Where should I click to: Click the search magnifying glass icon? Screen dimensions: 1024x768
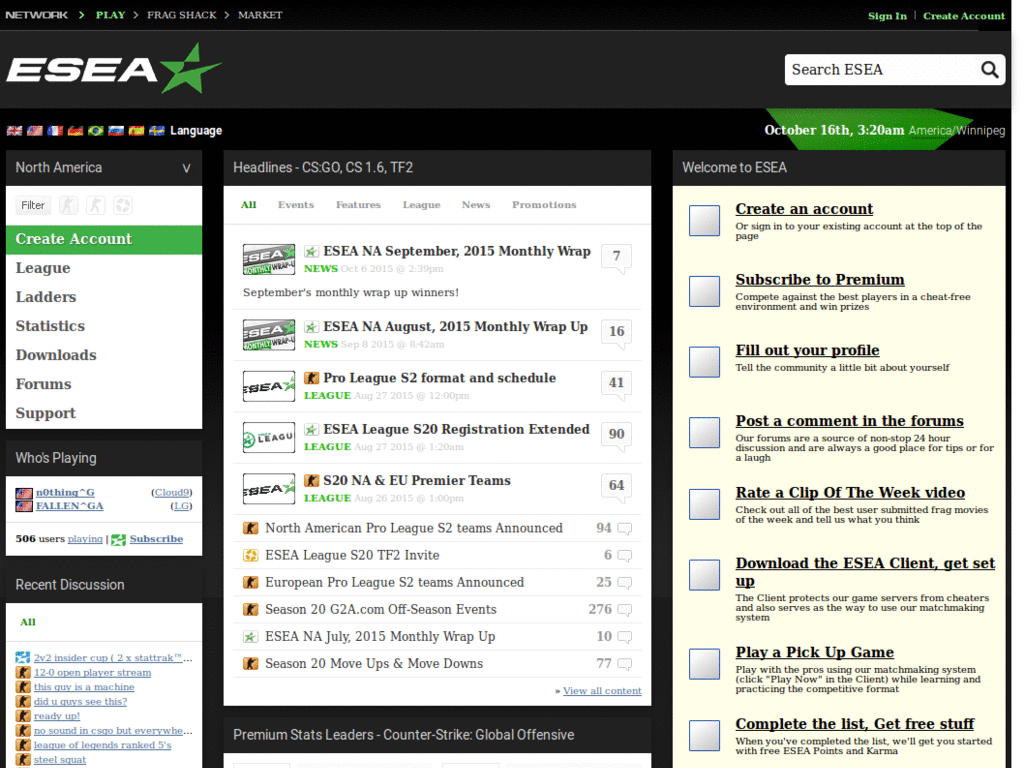pyautogui.click(x=989, y=69)
